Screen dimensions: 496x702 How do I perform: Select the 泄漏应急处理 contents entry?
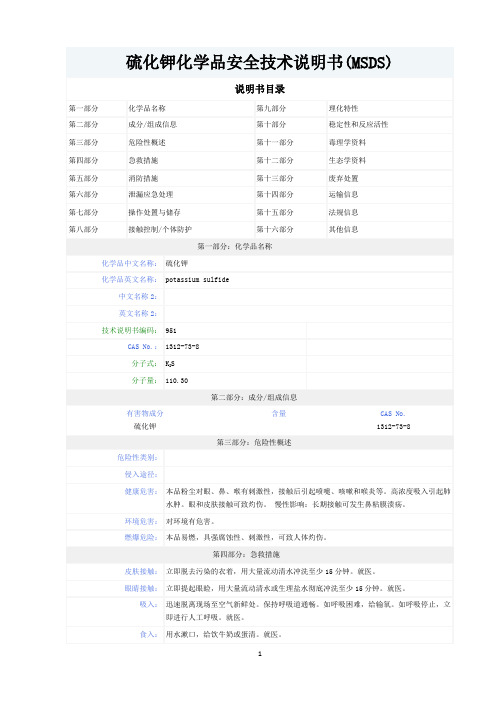coord(150,194)
